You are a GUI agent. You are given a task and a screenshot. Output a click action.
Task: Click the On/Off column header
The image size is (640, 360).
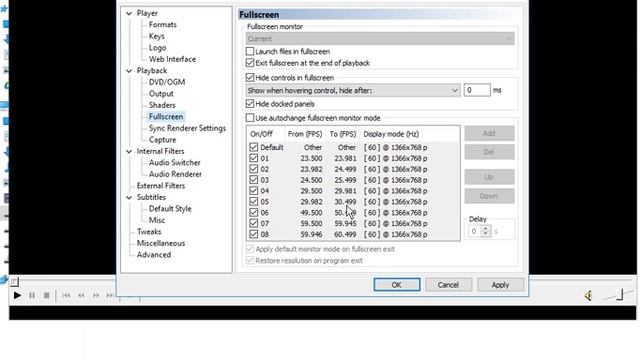click(262, 134)
